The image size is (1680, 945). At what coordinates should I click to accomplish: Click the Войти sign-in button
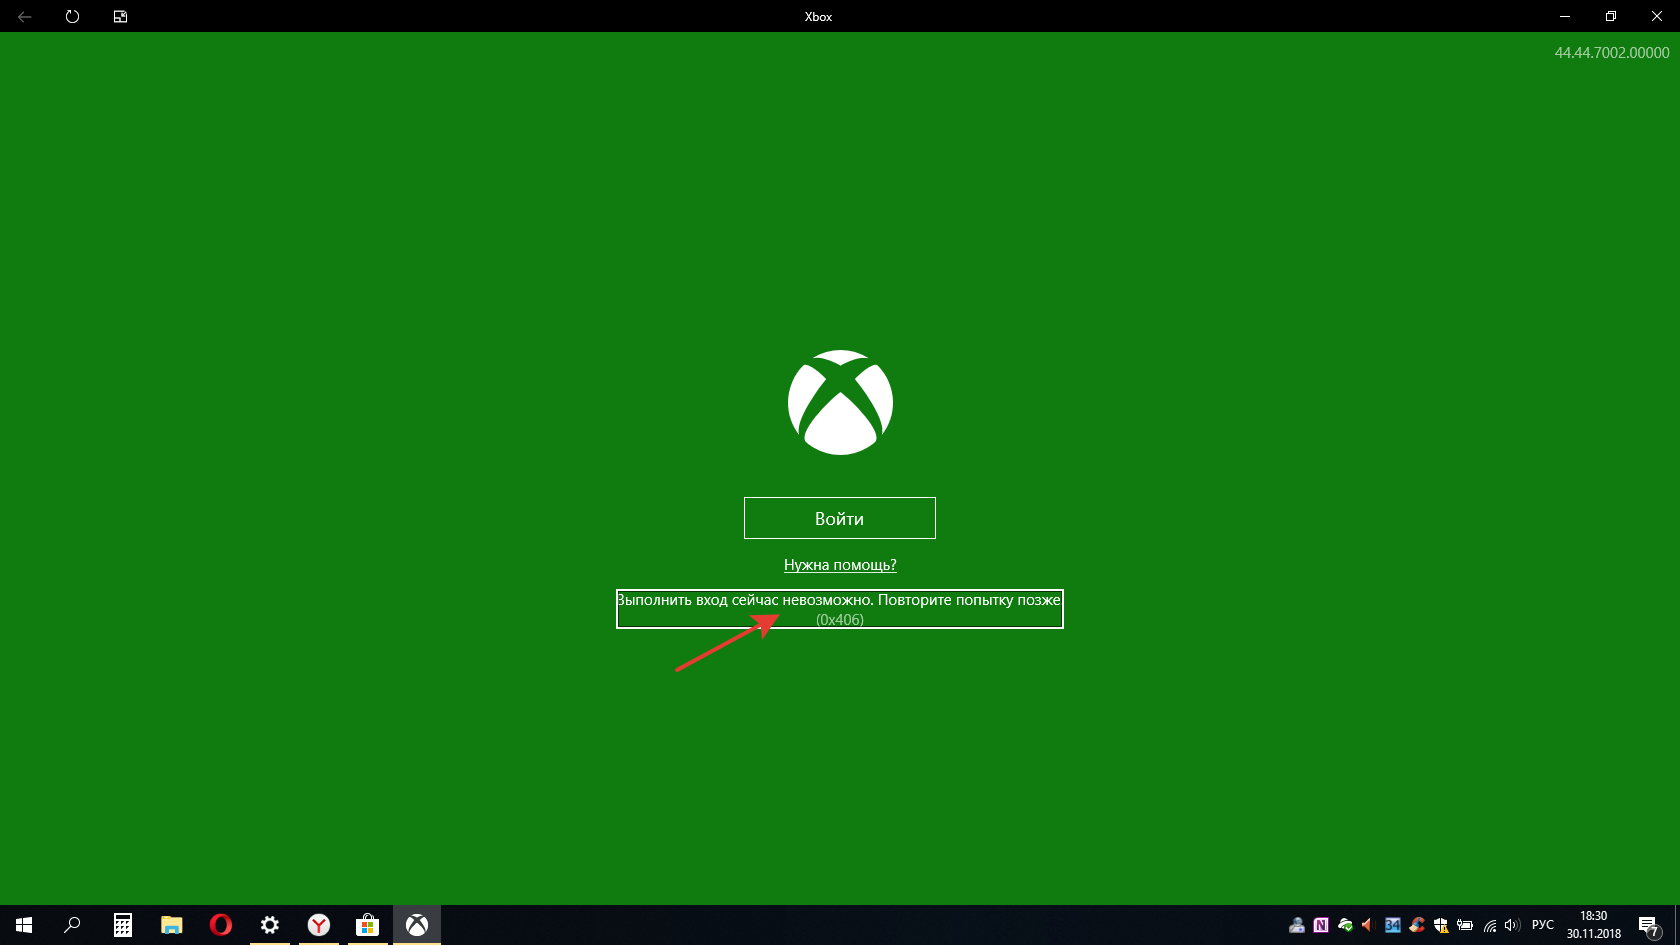coord(839,518)
